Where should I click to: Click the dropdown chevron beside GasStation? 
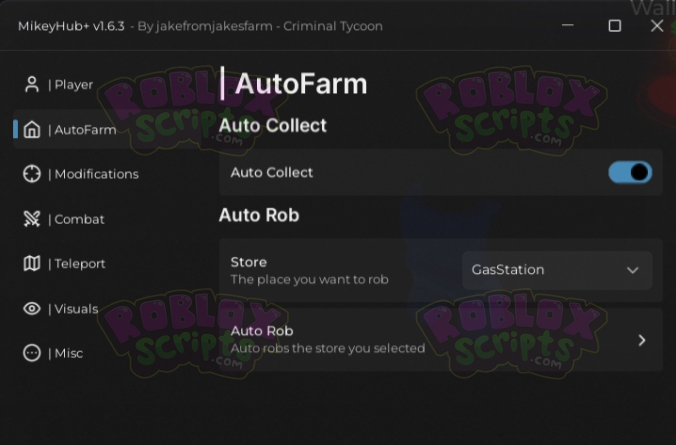click(x=632, y=270)
